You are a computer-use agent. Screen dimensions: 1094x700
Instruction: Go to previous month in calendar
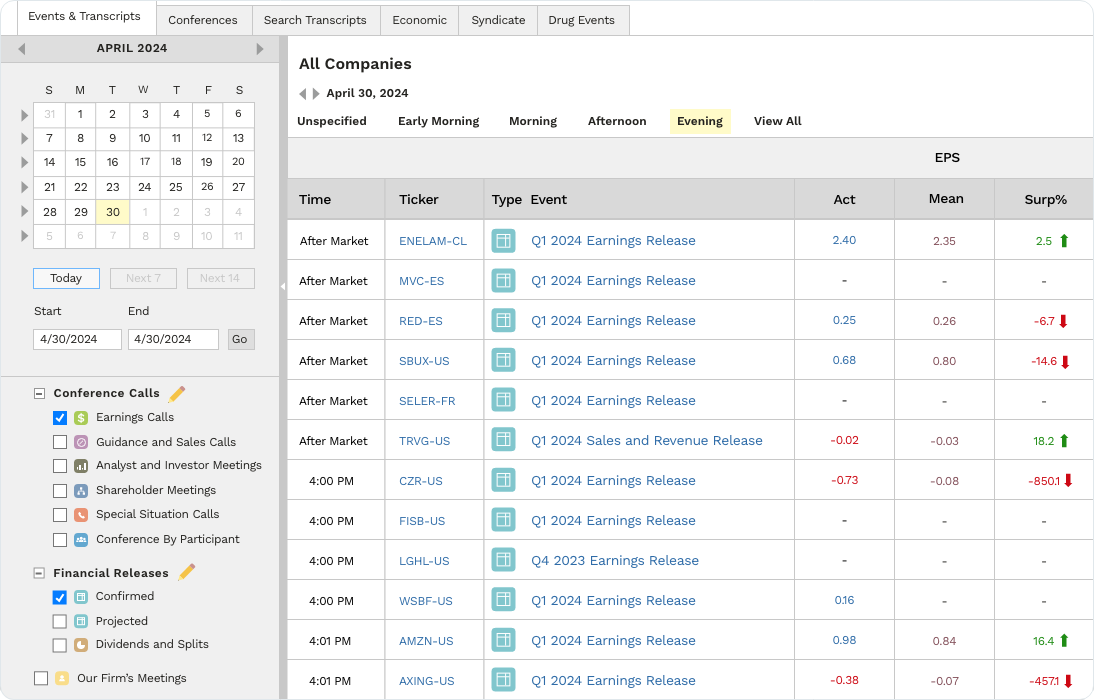click(x=22, y=49)
